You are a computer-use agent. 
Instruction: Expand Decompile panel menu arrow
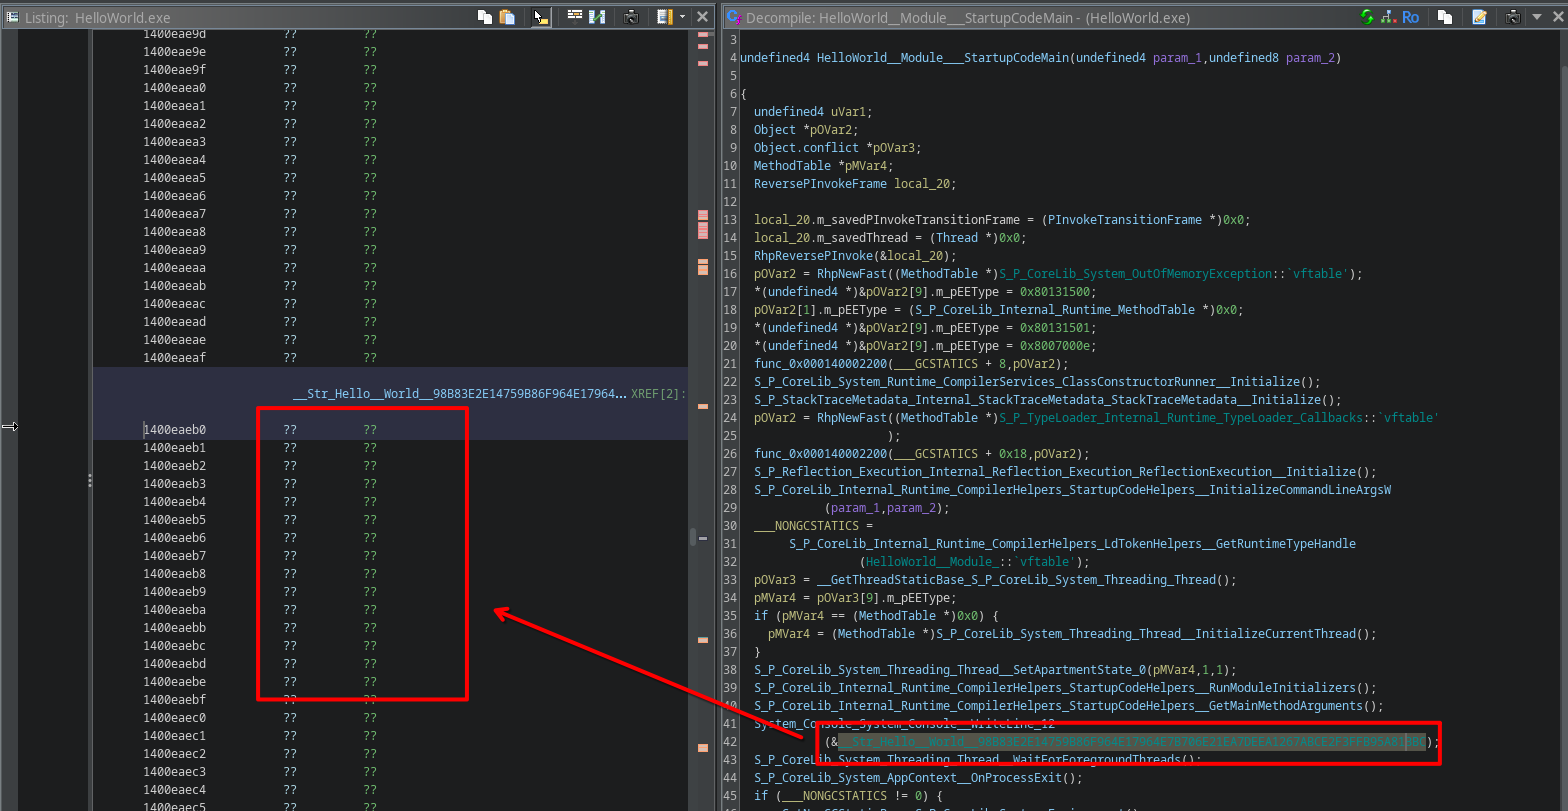tap(1536, 17)
